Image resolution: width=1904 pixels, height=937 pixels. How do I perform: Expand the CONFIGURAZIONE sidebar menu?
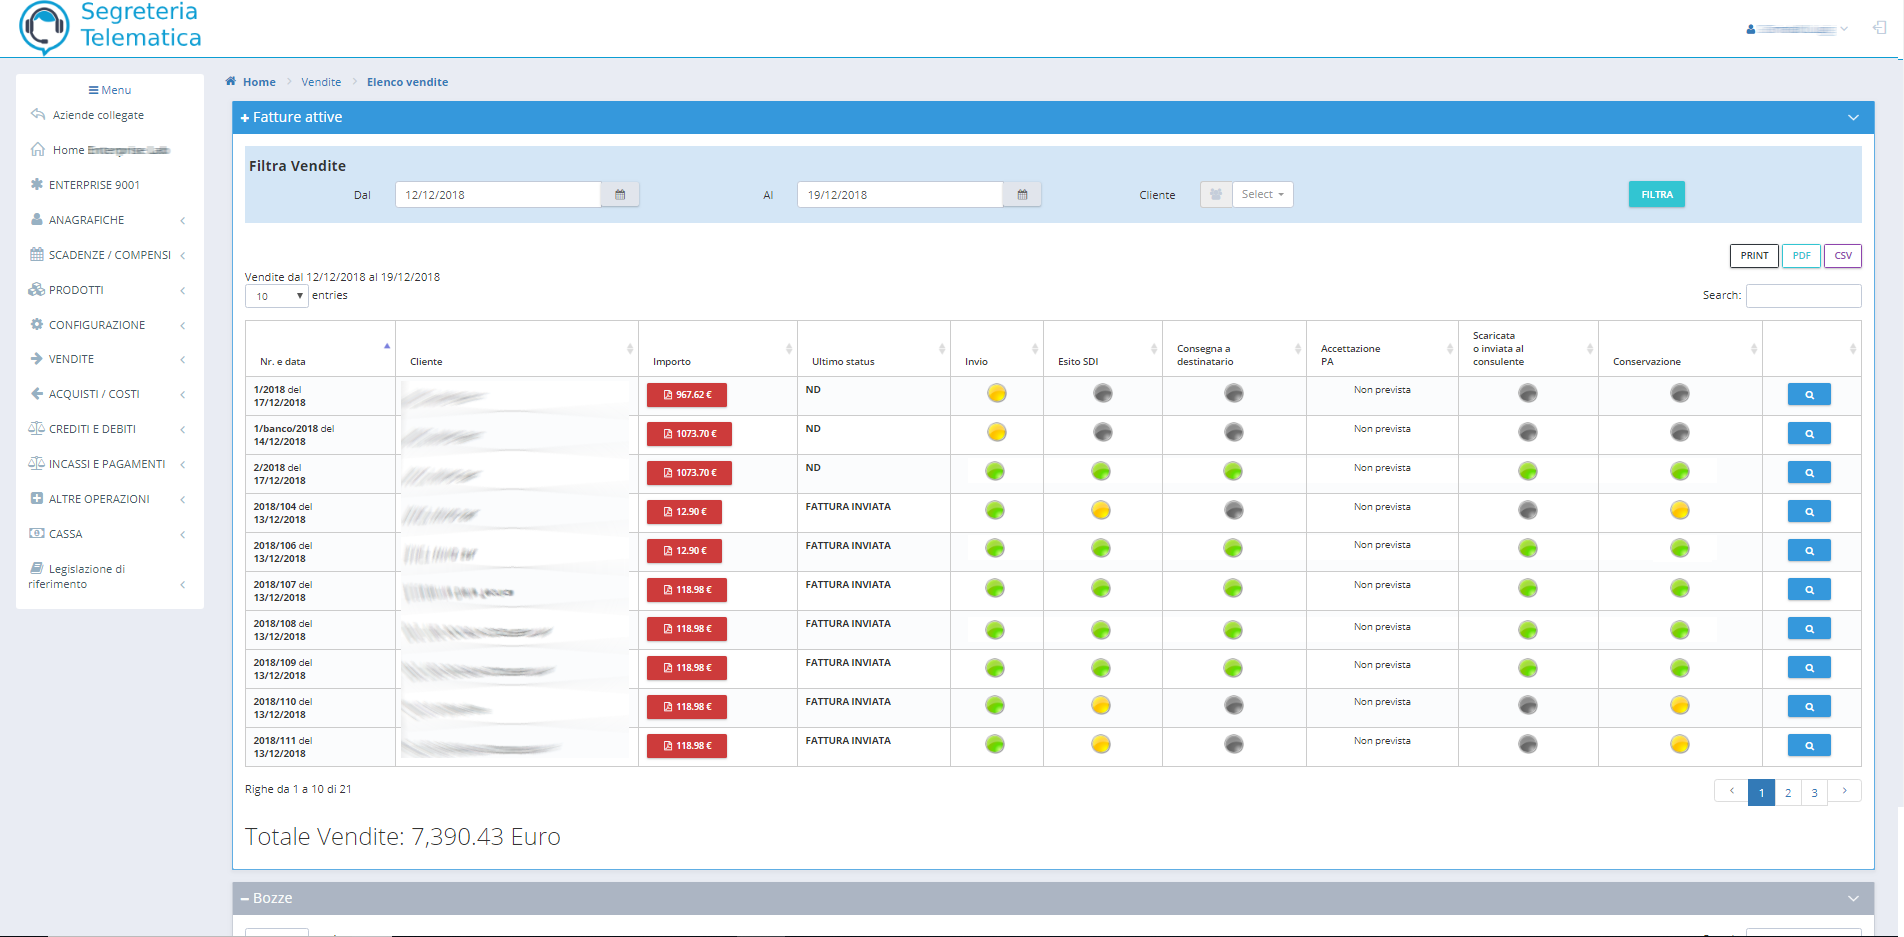point(108,325)
